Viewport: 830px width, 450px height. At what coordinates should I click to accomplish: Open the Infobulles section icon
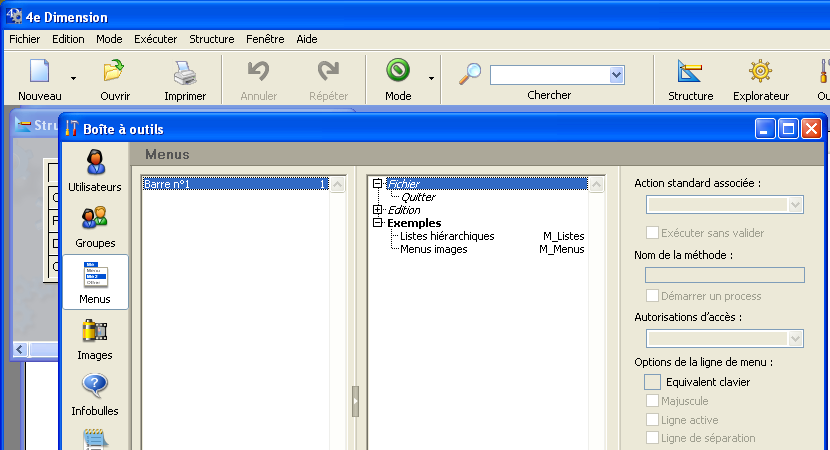coord(95,386)
